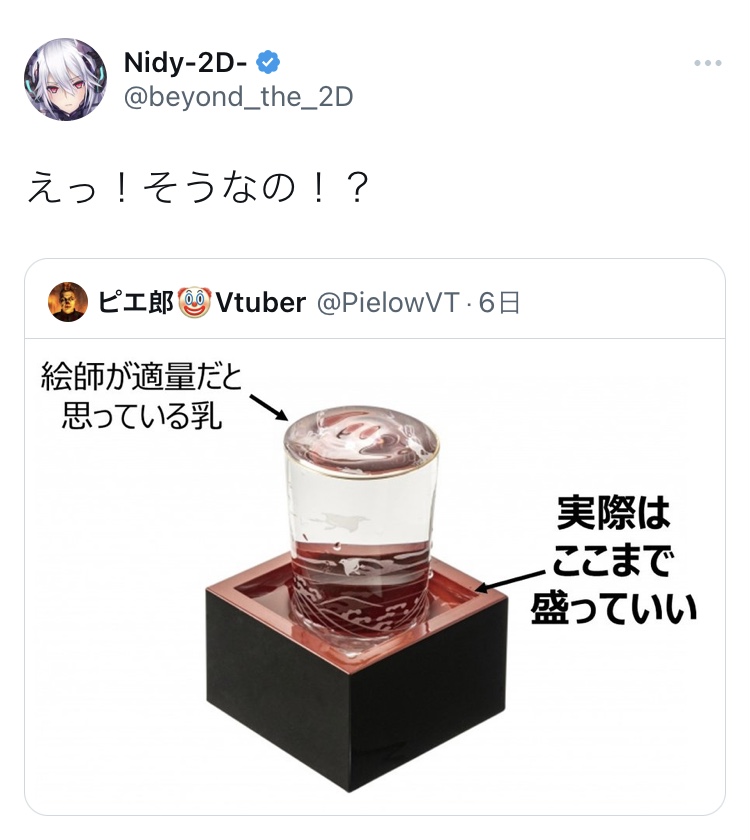Click the 絵師が適量だと caption in image
Screen dimensions: 750x840
coord(142,377)
